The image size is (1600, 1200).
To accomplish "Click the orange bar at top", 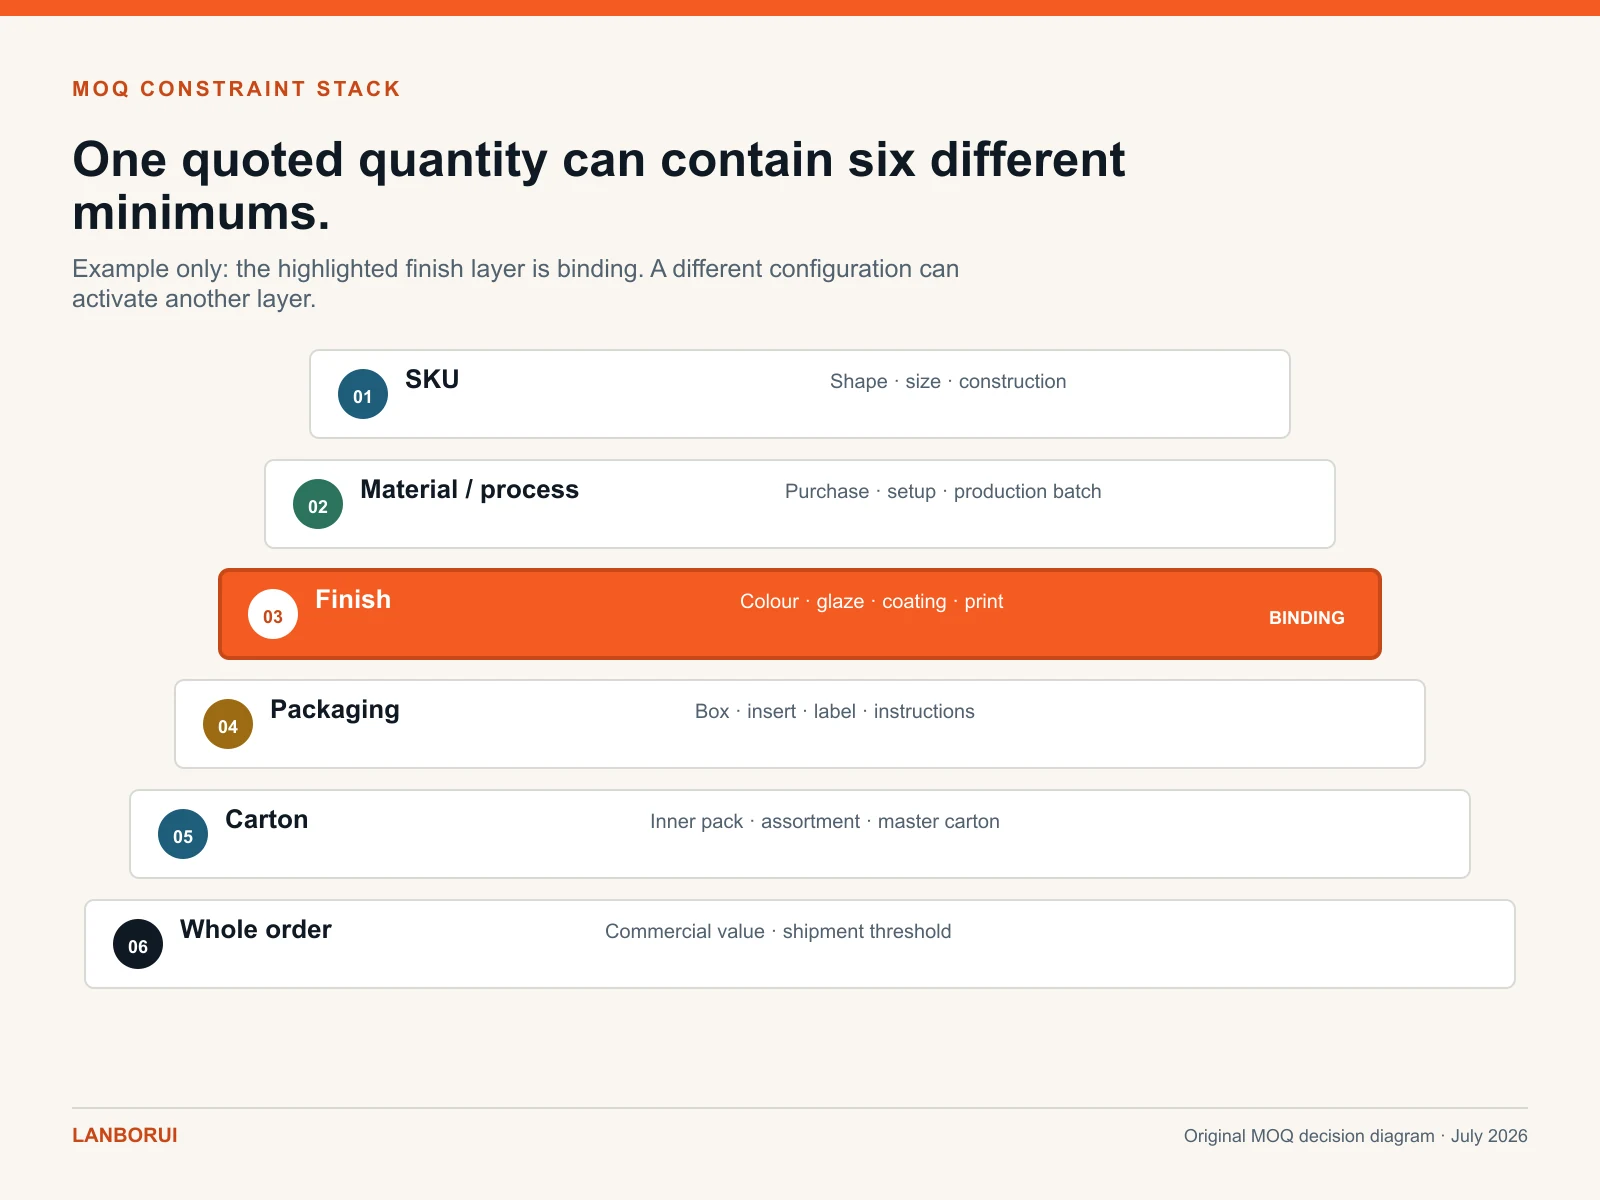I will point(800,8).
